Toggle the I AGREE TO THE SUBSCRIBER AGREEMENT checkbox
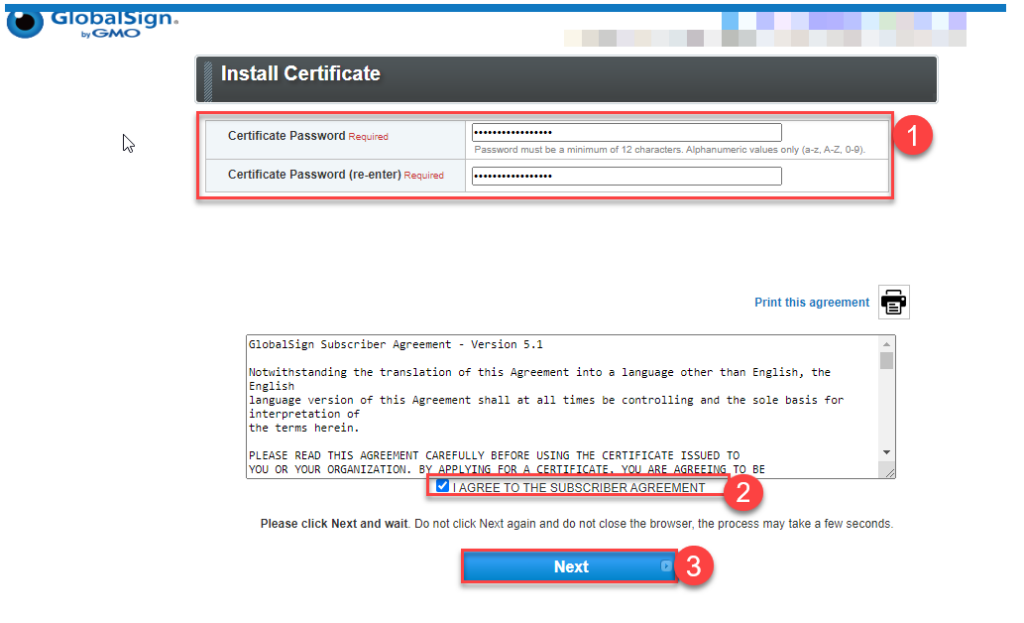Screen dimensions: 1024x623 click(x=441, y=486)
